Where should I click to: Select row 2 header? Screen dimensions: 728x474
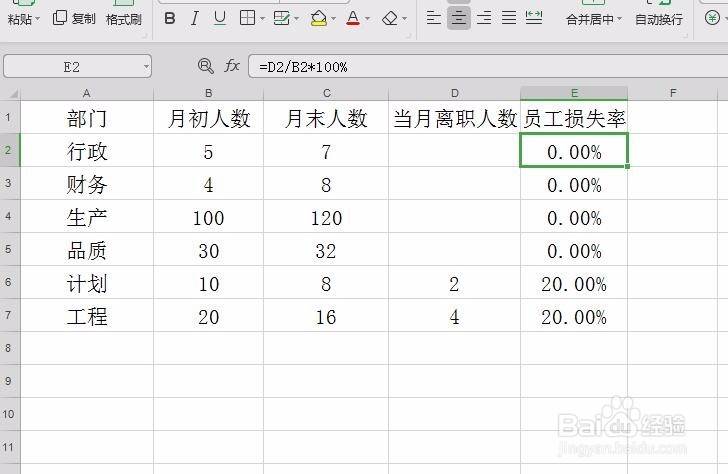(10, 150)
